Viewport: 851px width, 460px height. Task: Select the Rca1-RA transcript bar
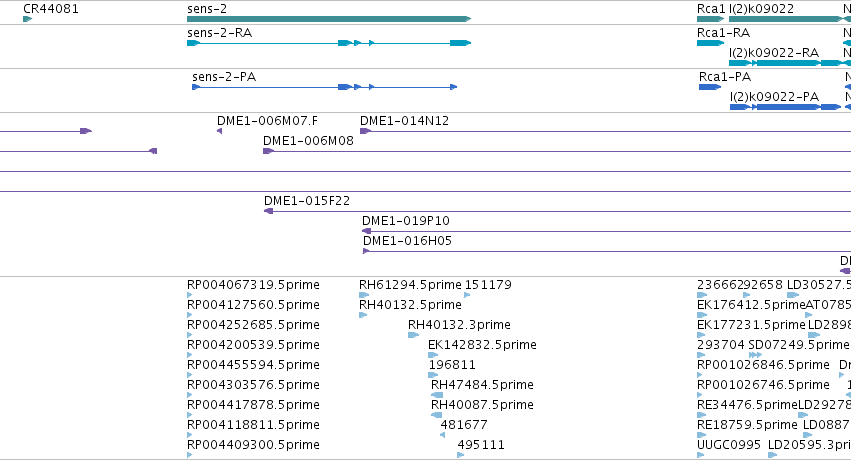pyautogui.click(x=710, y=43)
